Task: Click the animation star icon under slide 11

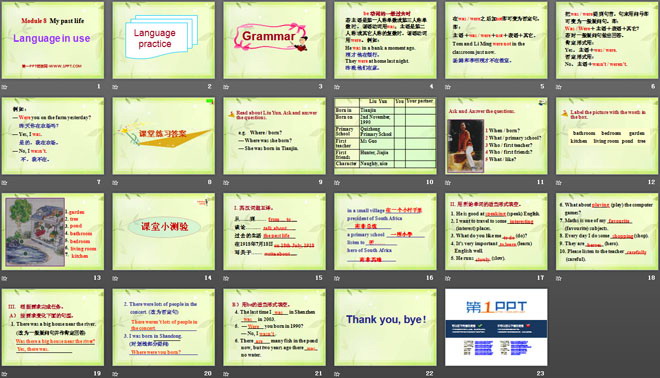Action: (x=448, y=182)
